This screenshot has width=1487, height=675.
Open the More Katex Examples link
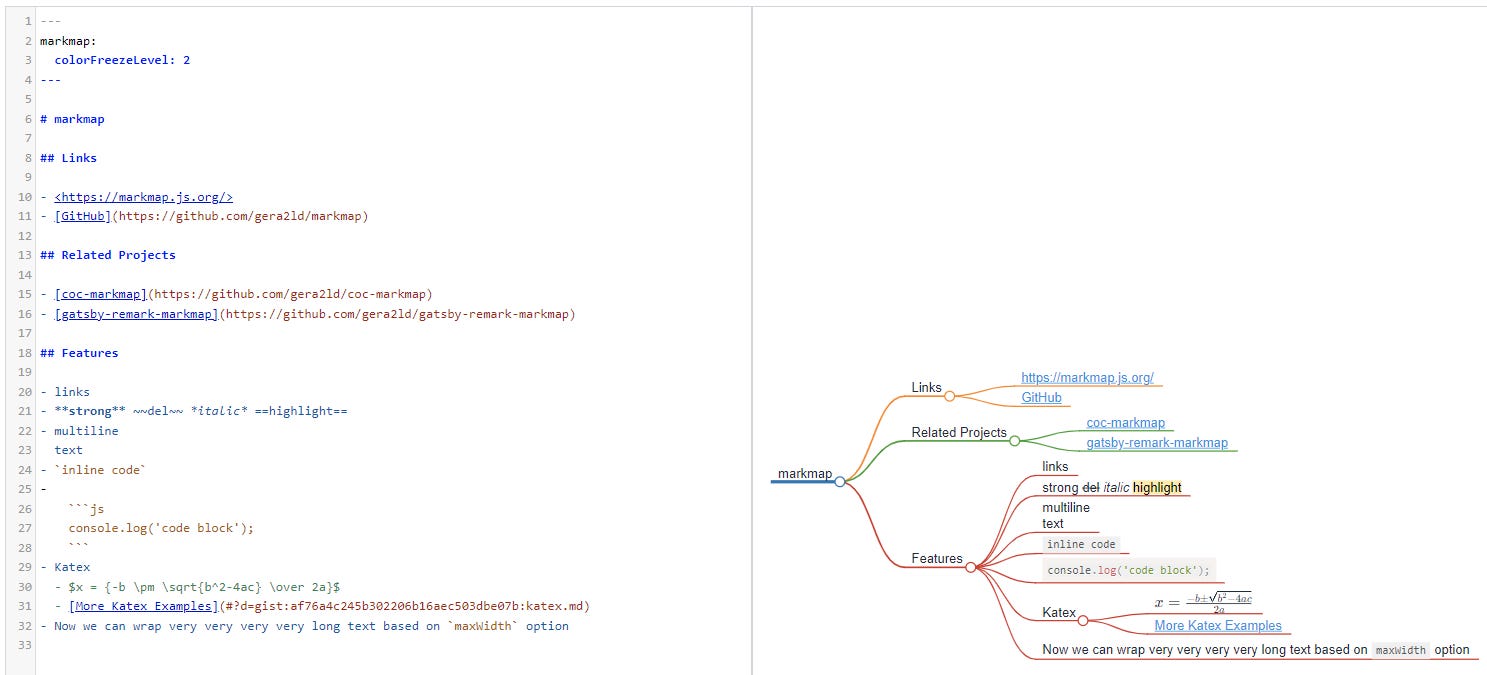[x=1219, y=625]
